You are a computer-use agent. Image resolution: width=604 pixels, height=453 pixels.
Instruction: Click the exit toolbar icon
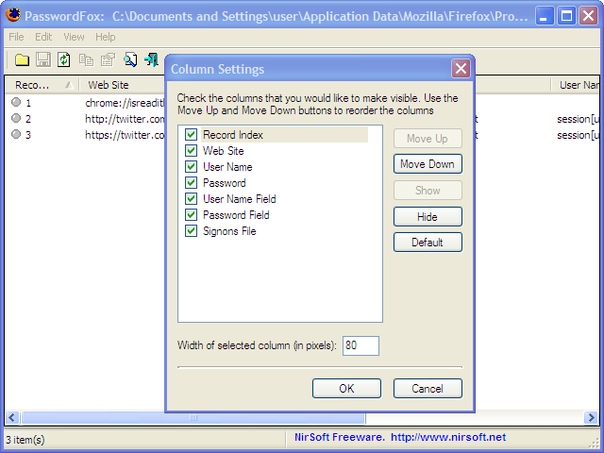[152, 60]
